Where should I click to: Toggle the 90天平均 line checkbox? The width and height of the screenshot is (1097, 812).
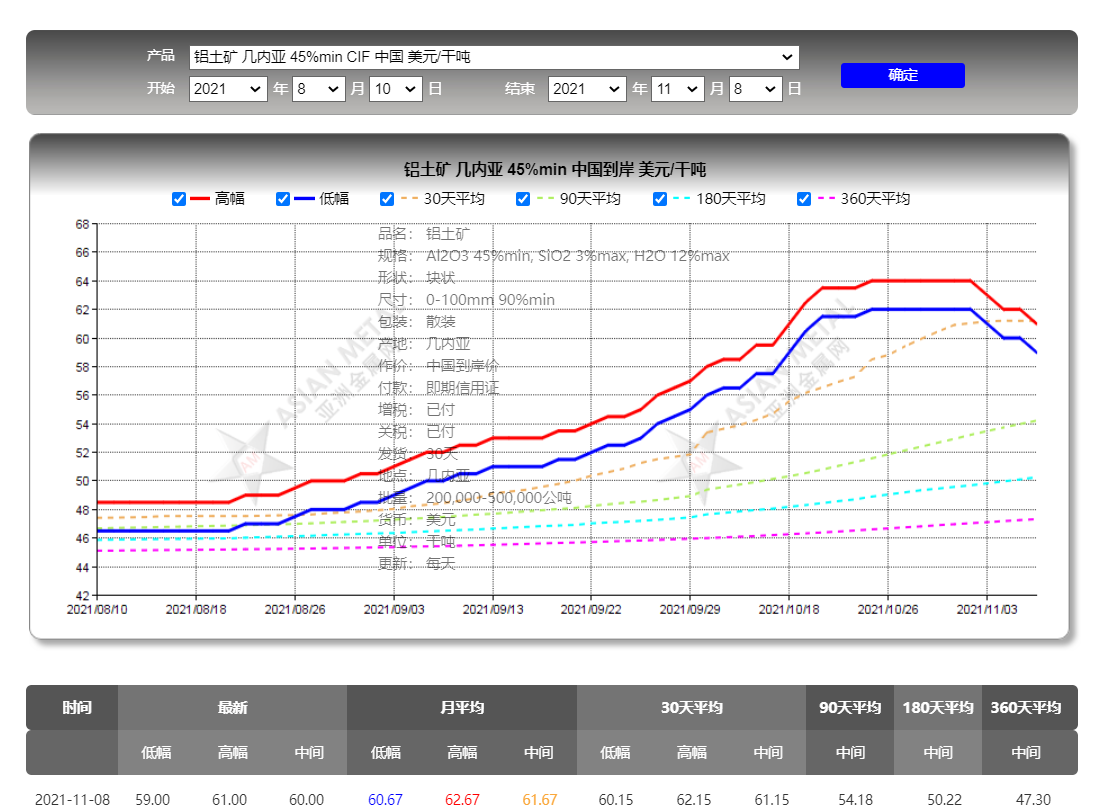pyautogui.click(x=523, y=199)
